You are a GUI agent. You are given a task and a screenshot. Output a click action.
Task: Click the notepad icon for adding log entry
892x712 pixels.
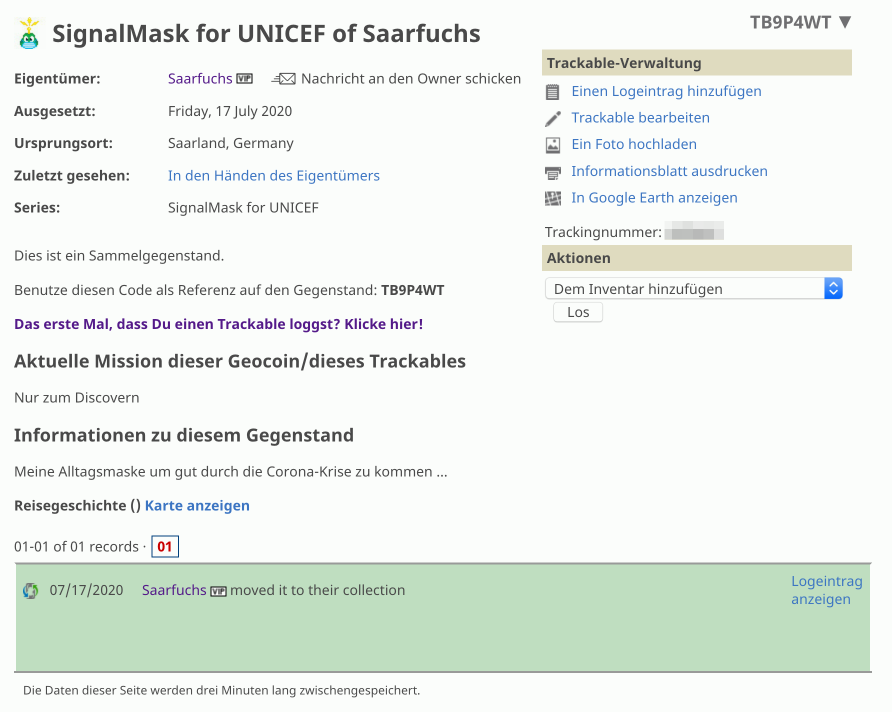[x=552, y=92]
